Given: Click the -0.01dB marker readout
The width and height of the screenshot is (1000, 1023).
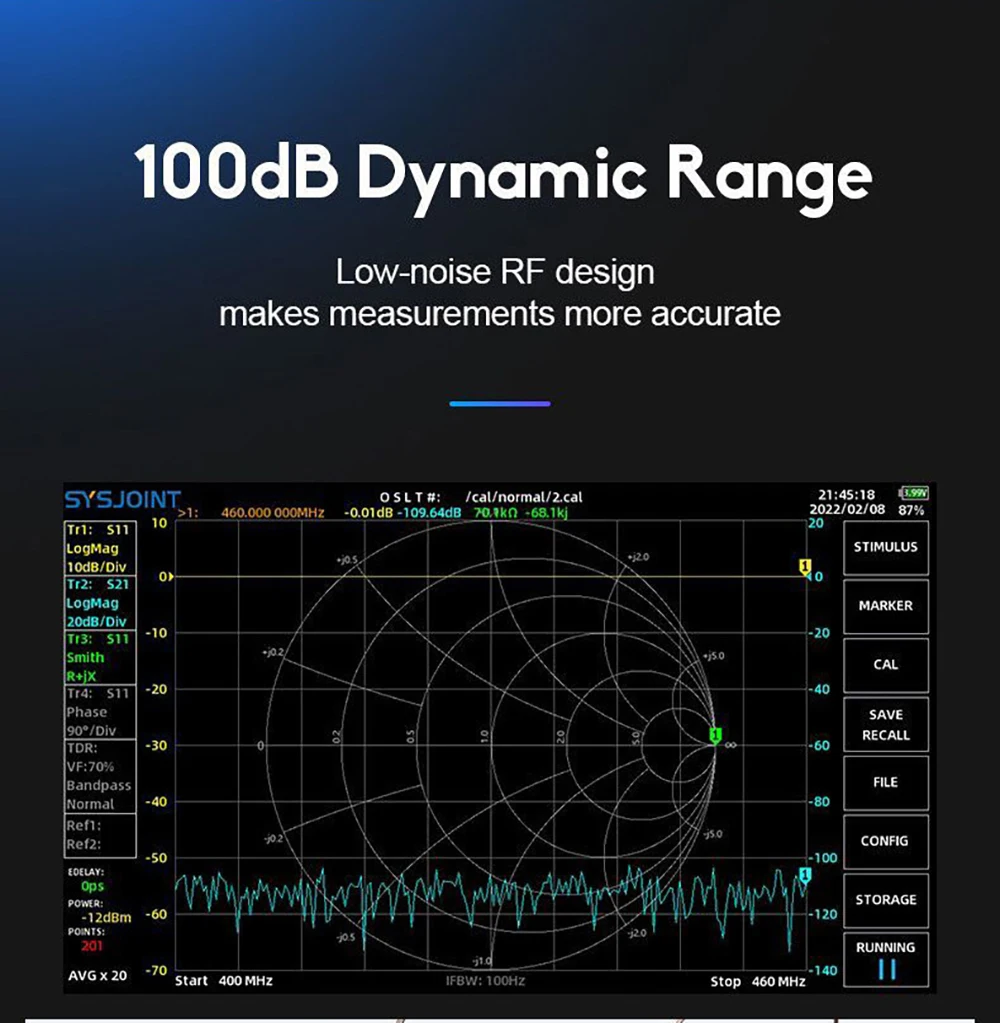Looking at the screenshot, I should coord(369,513).
